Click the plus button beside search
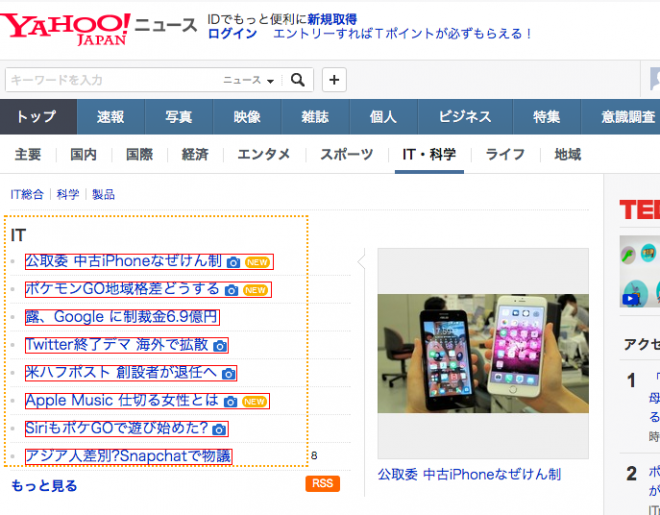The height and width of the screenshot is (515, 660). [333, 80]
